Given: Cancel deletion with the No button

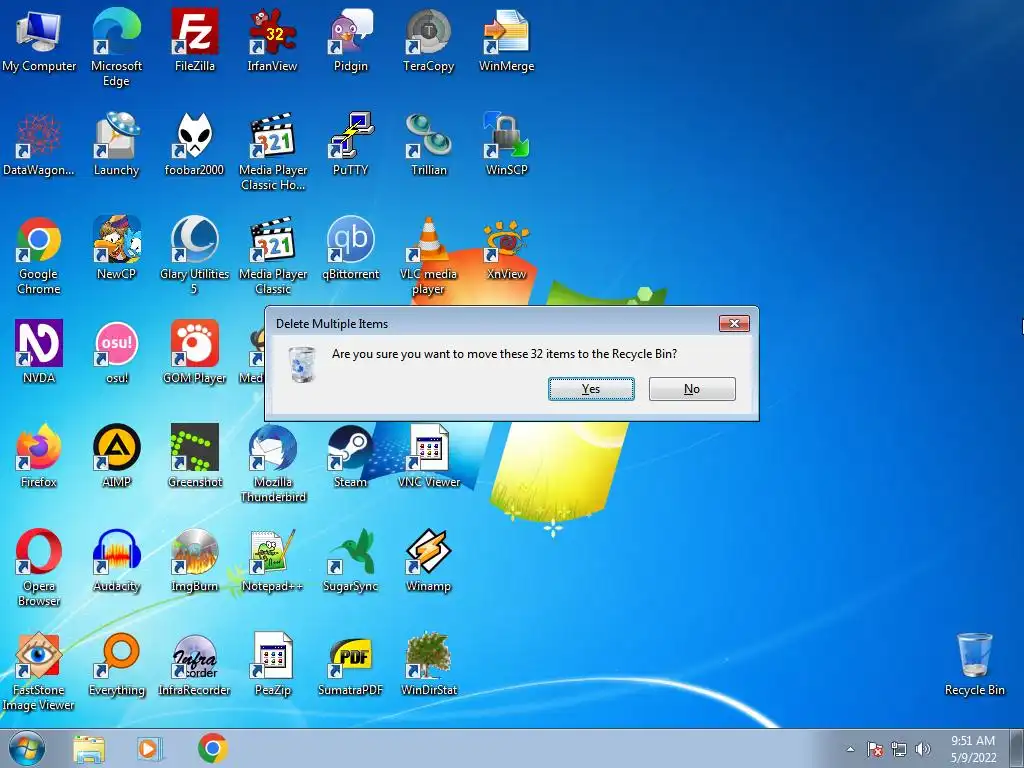Looking at the screenshot, I should (692, 389).
